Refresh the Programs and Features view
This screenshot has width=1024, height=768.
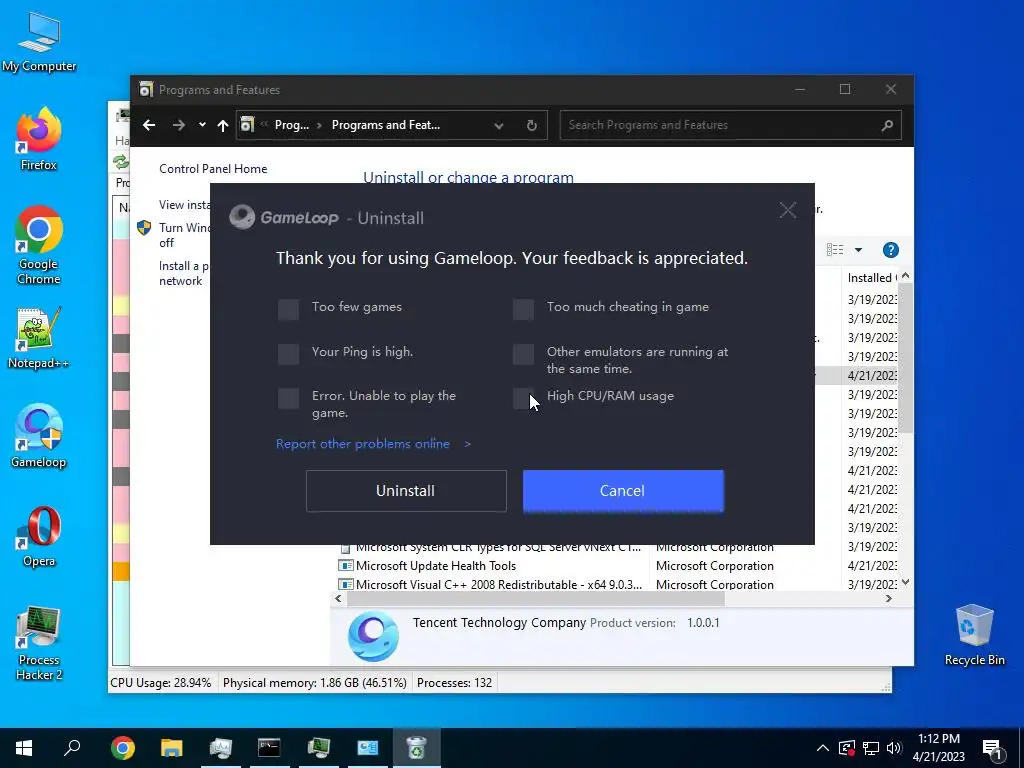[532, 125]
